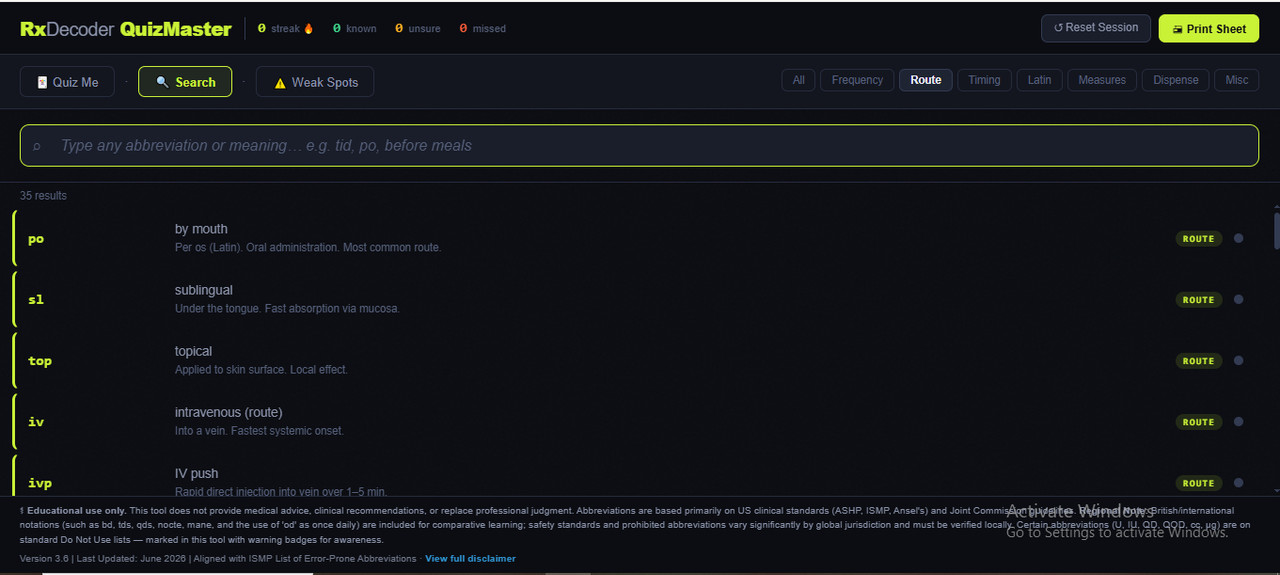Screen dimensions: 1280x575
Task: Select the Misc filter tab
Action: 1237,80
